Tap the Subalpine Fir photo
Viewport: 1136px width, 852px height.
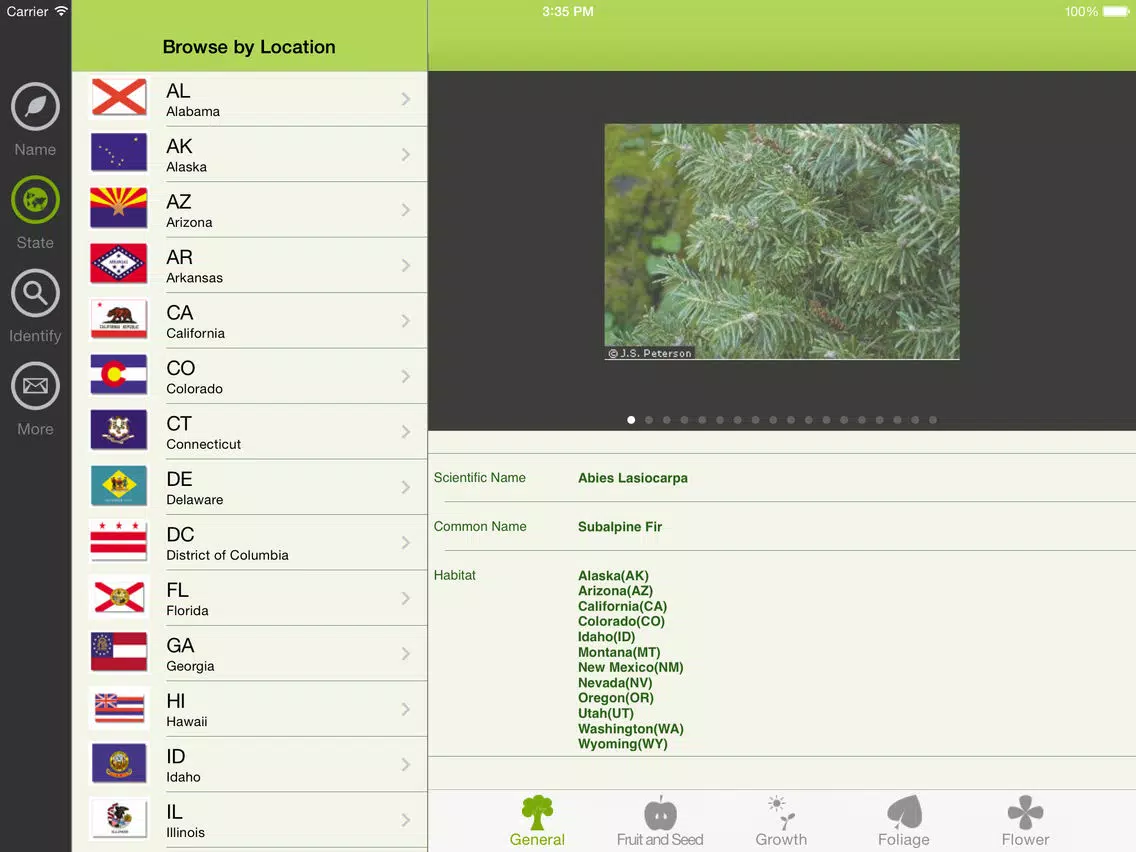click(782, 241)
